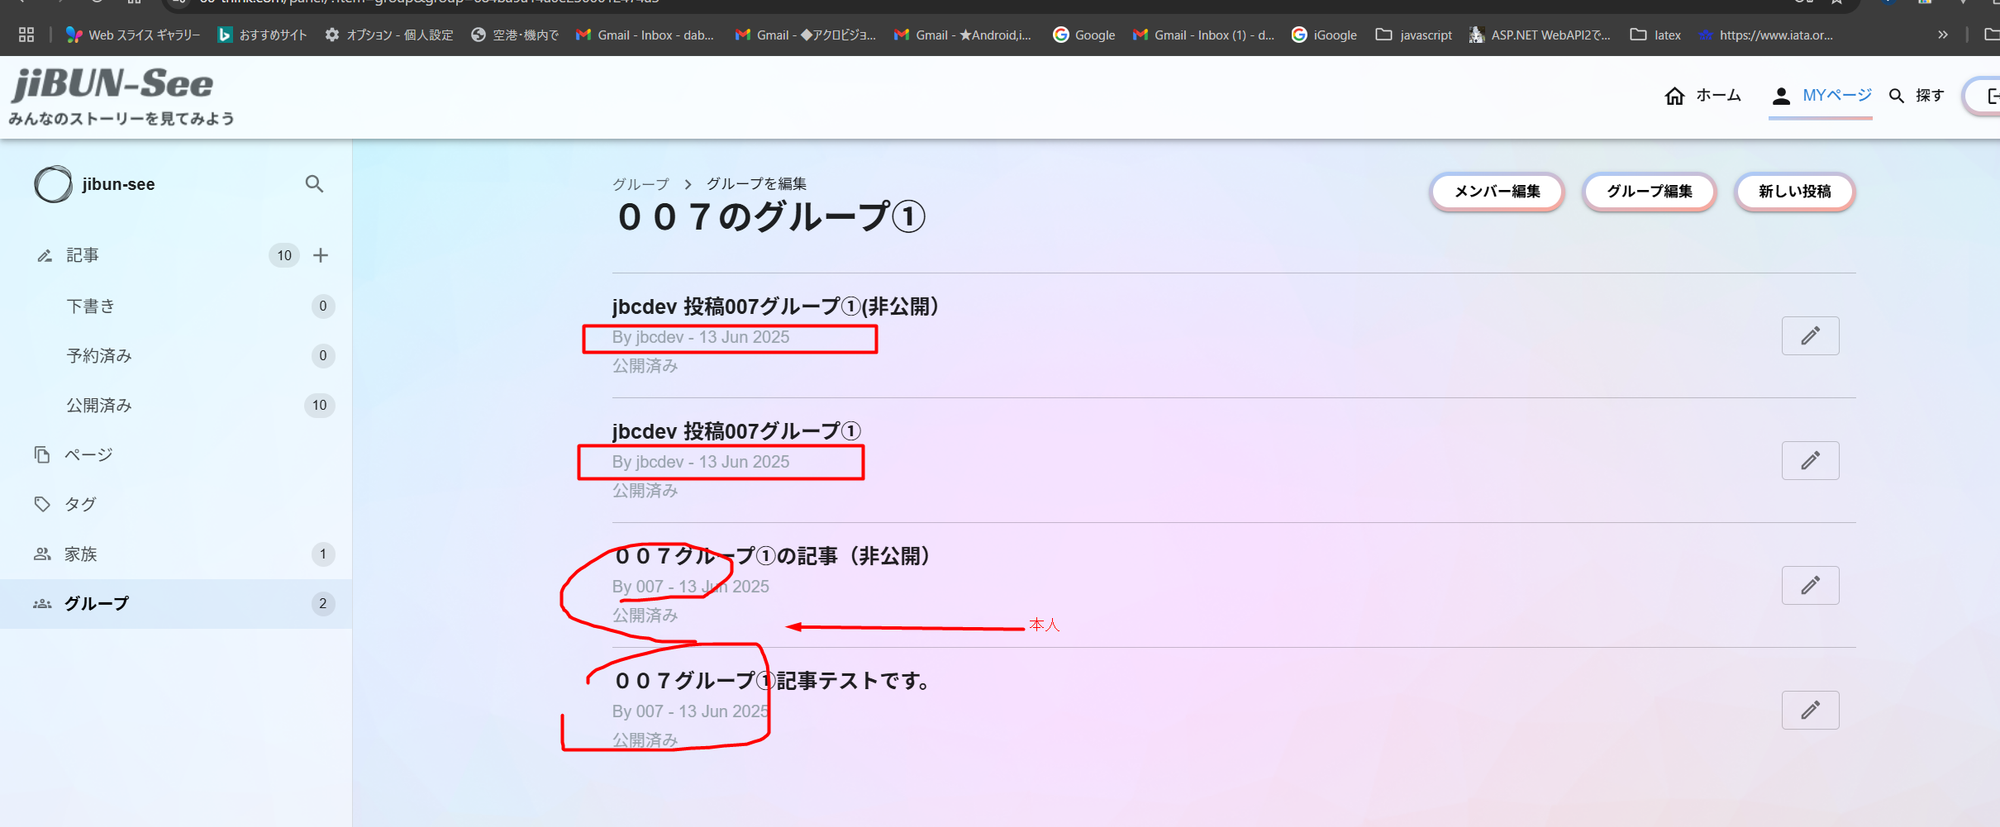The width and height of the screenshot is (2000, 827).
Task: Add a new article with plus icon
Action: pyautogui.click(x=320, y=255)
